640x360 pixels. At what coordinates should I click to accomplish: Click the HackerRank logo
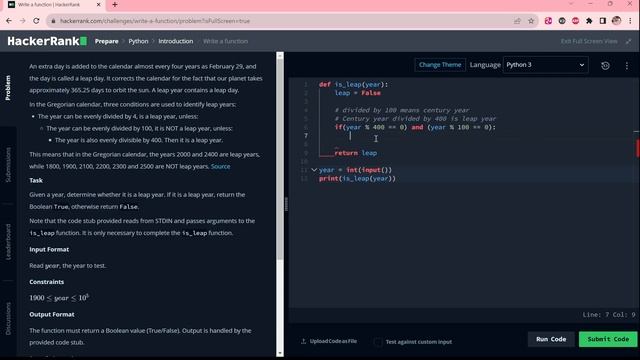pos(47,41)
